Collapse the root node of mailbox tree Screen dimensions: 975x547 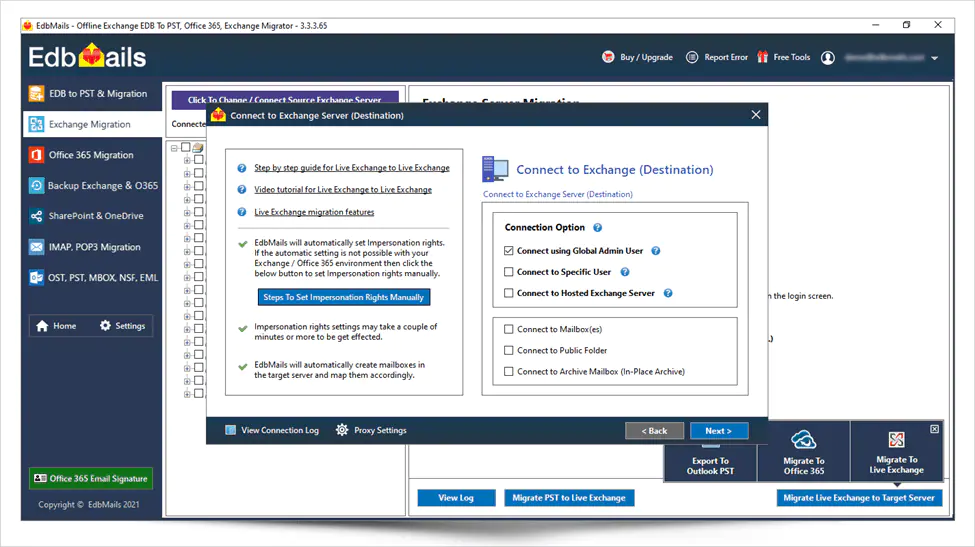click(175, 148)
